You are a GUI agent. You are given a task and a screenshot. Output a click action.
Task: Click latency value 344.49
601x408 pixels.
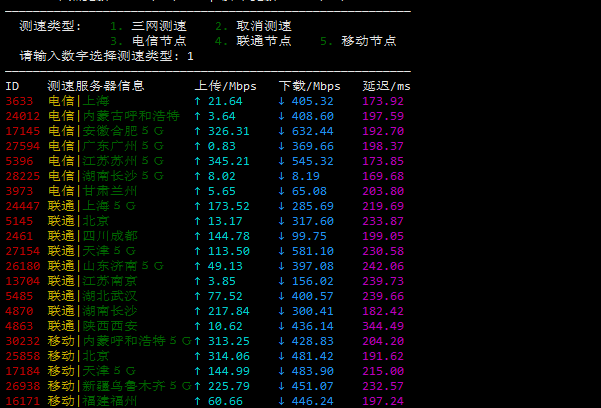pos(383,326)
